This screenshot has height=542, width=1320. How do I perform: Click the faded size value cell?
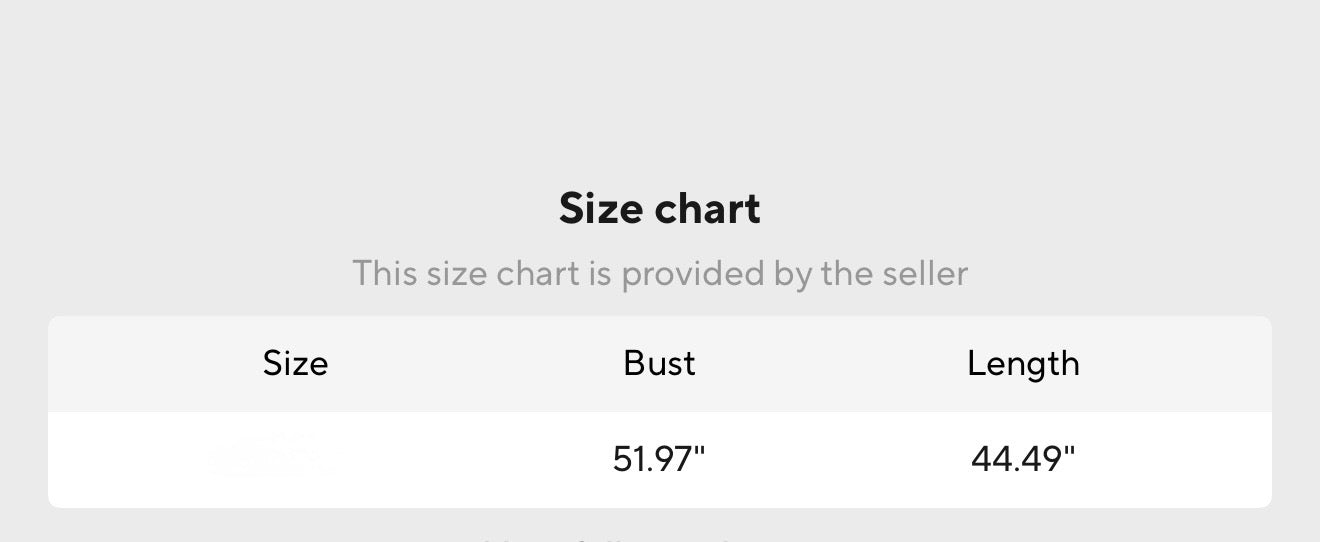point(268,455)
